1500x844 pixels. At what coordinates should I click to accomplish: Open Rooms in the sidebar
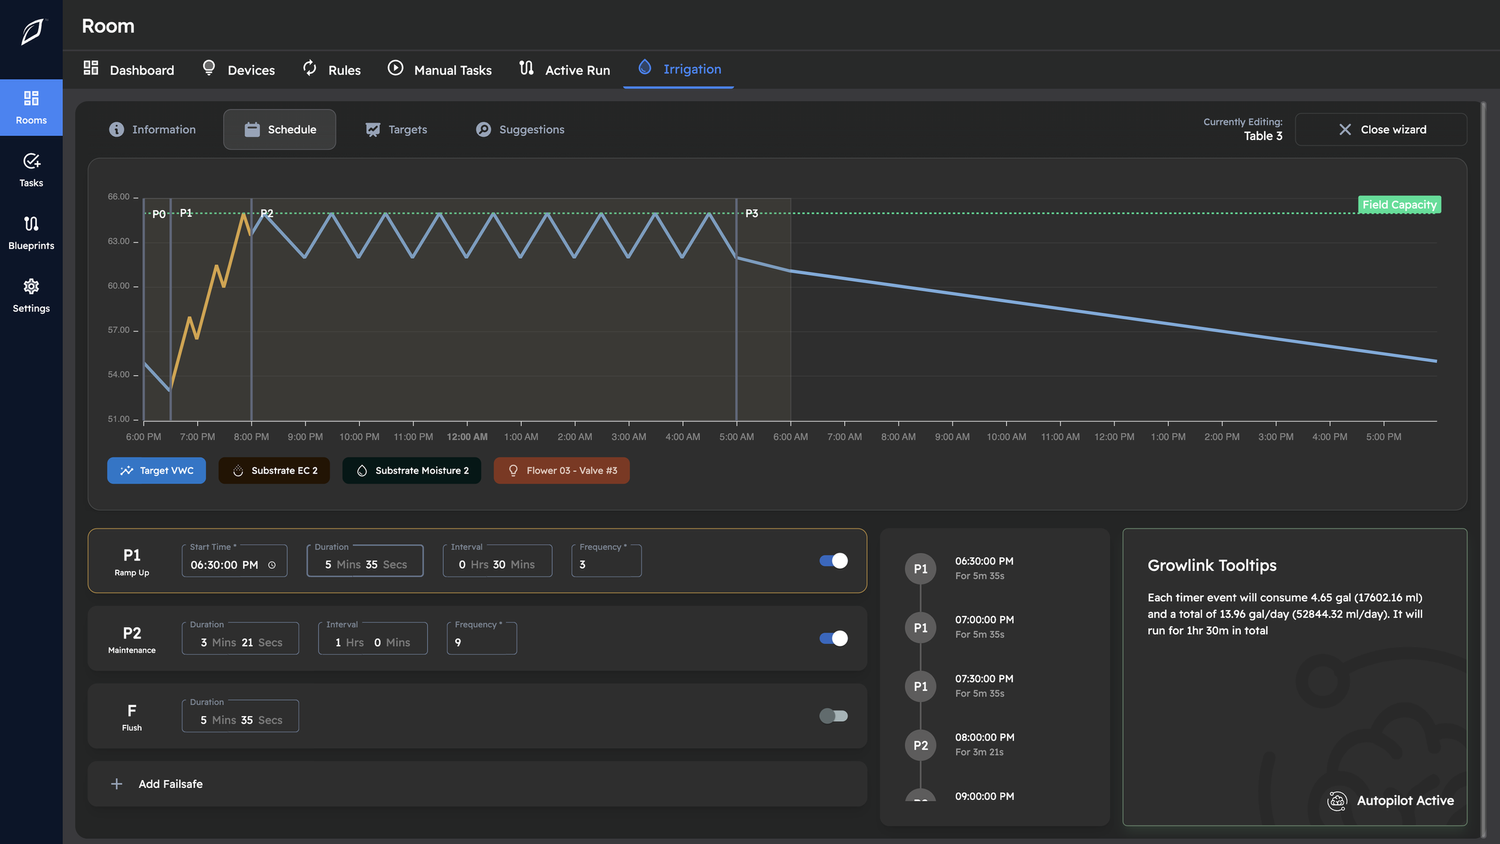31,108
